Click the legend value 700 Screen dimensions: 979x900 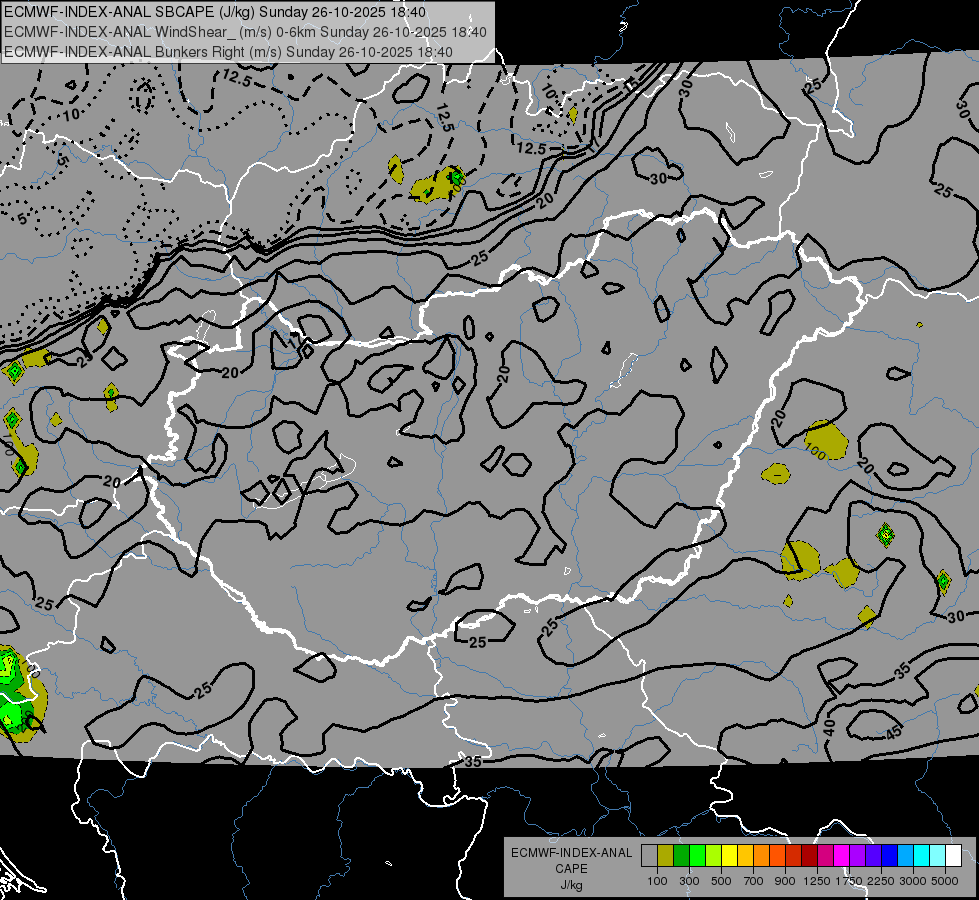click(754, 881)
